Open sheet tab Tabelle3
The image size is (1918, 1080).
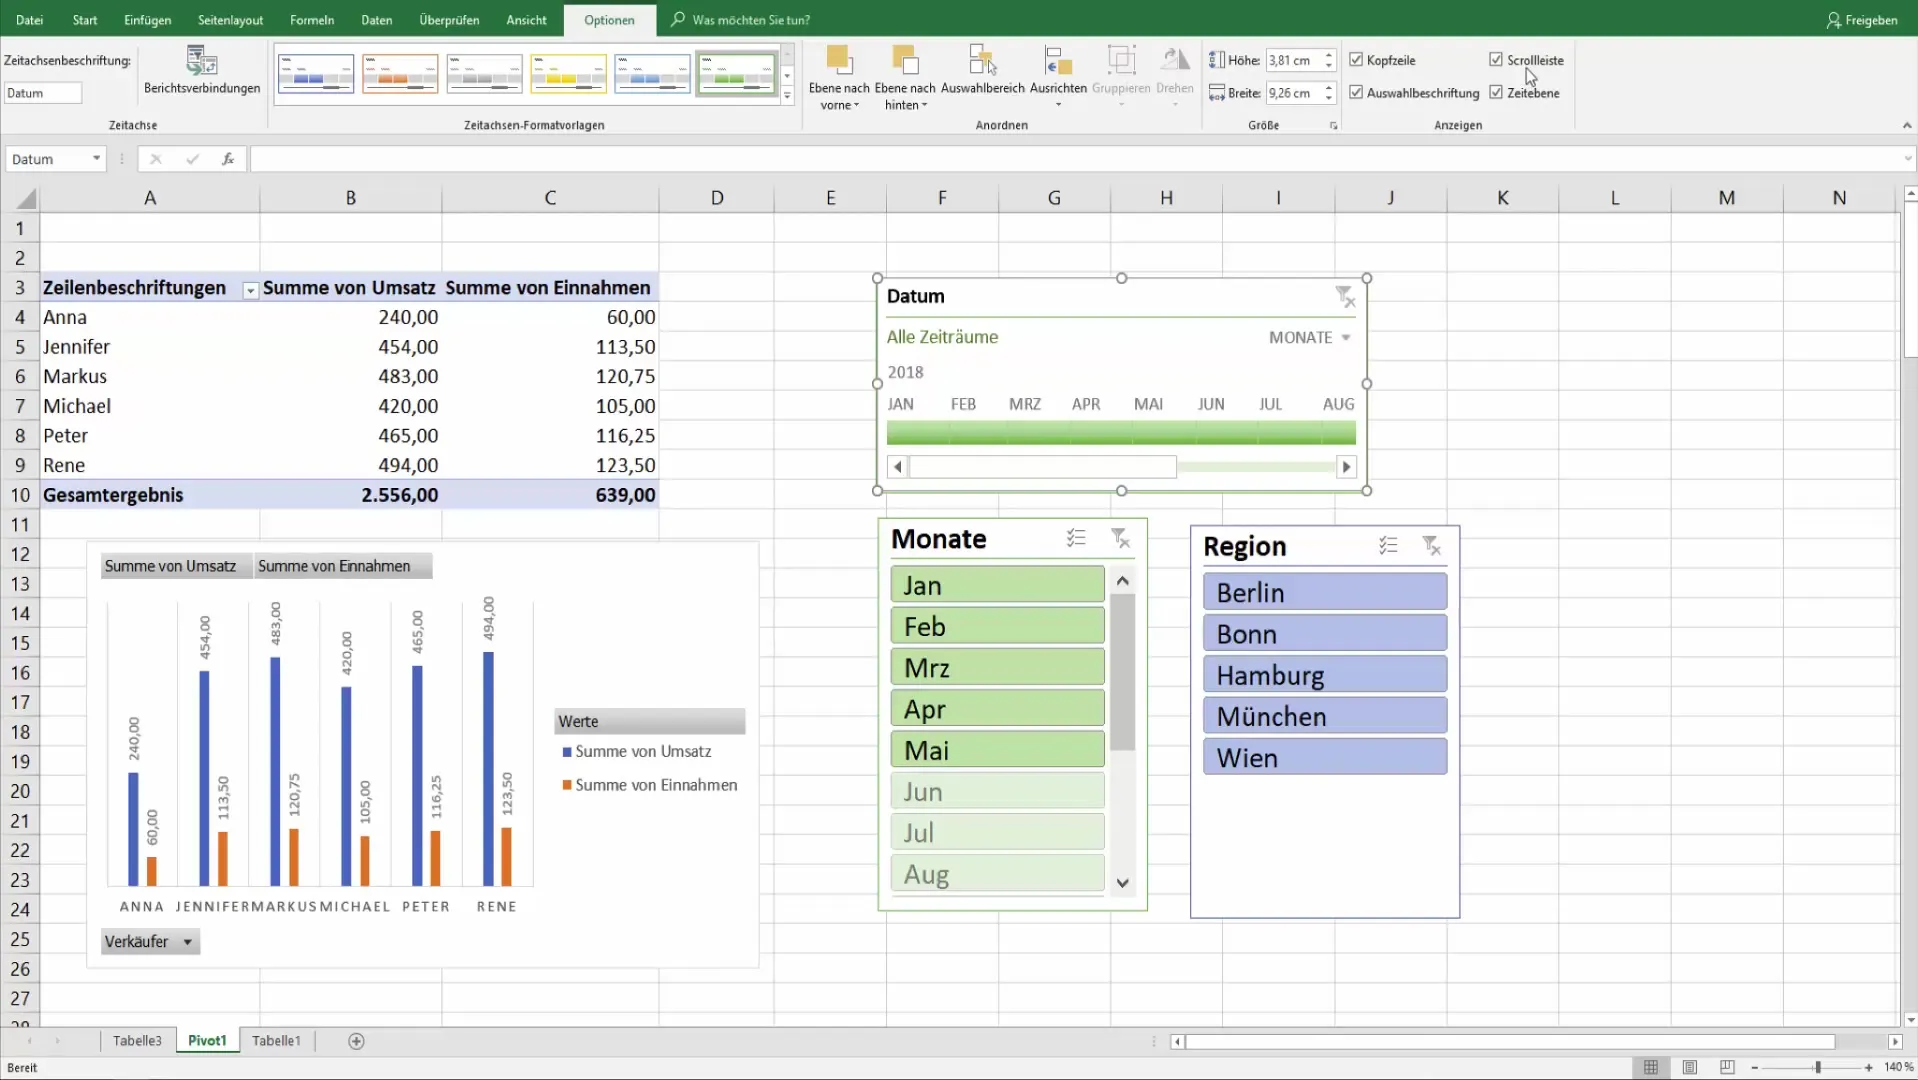click(137, 1041)
